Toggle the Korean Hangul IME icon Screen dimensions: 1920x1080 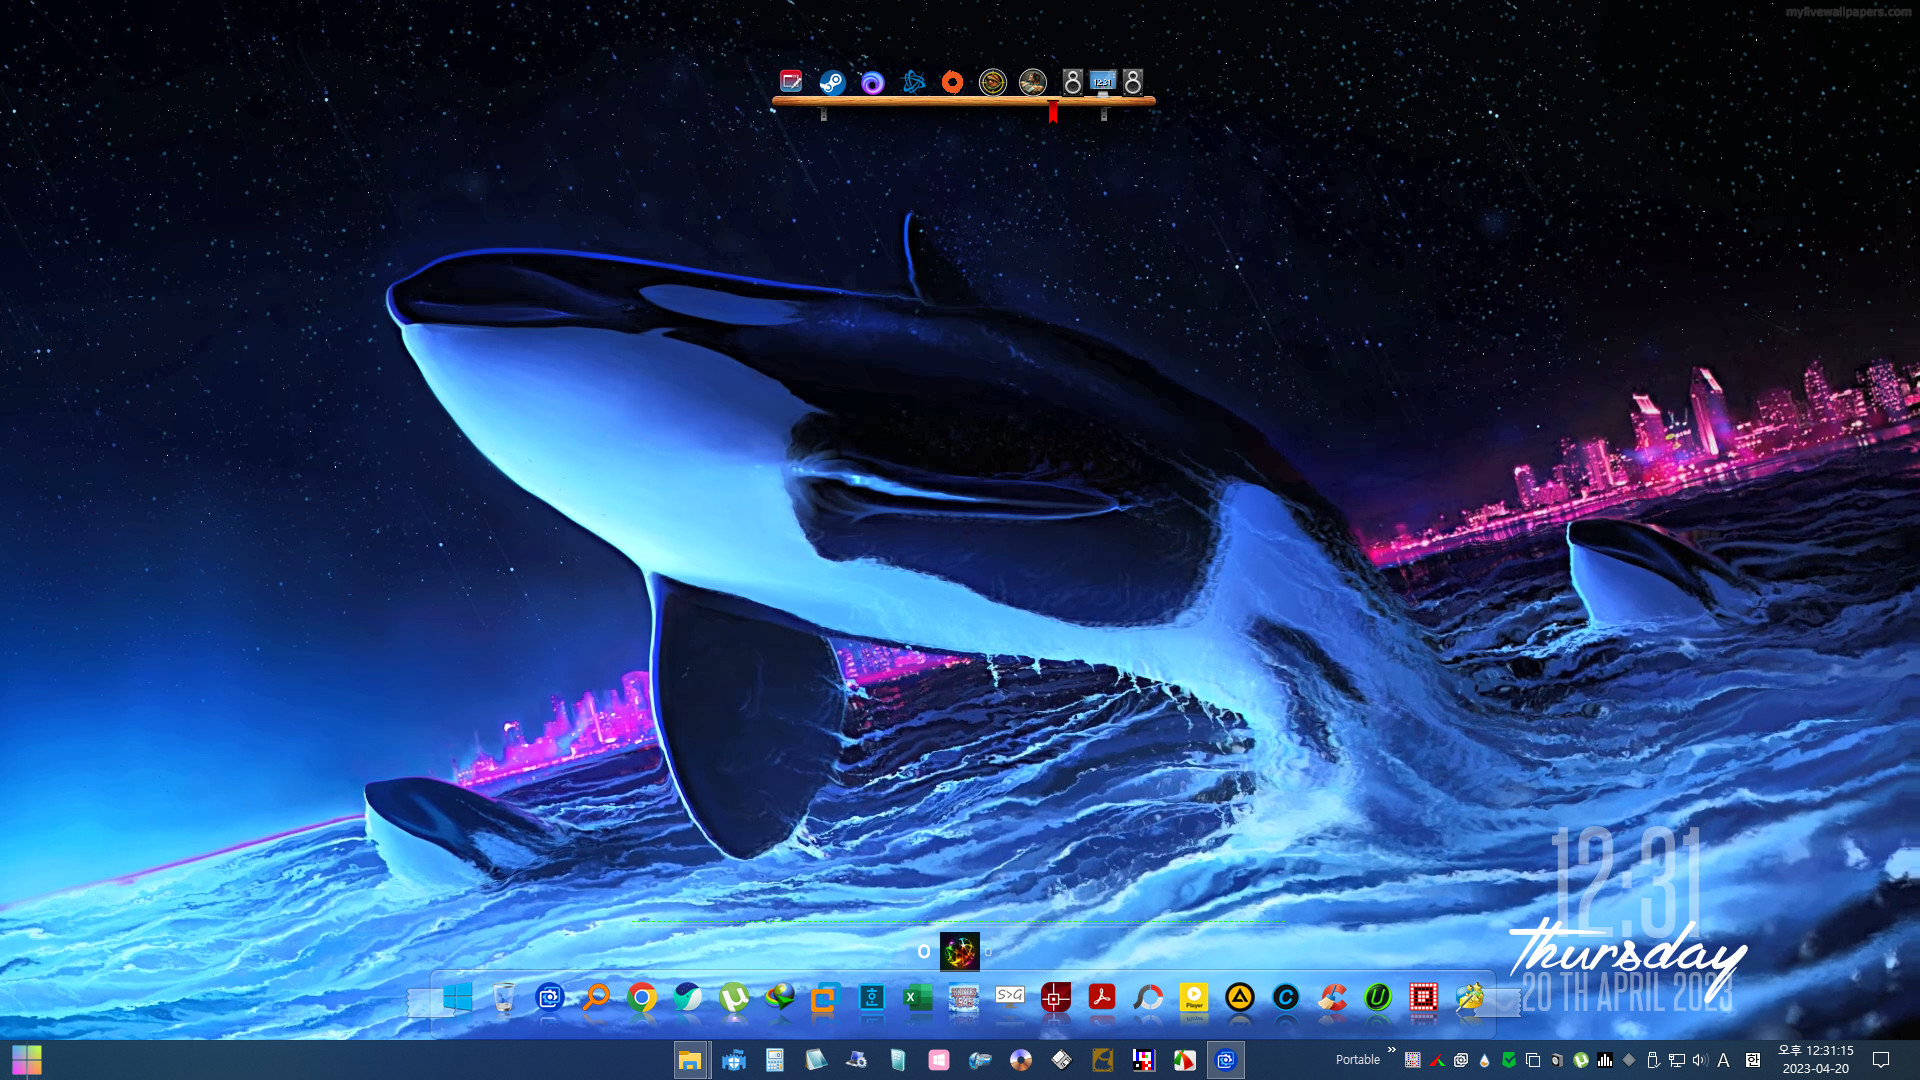coord(1752,1060)
